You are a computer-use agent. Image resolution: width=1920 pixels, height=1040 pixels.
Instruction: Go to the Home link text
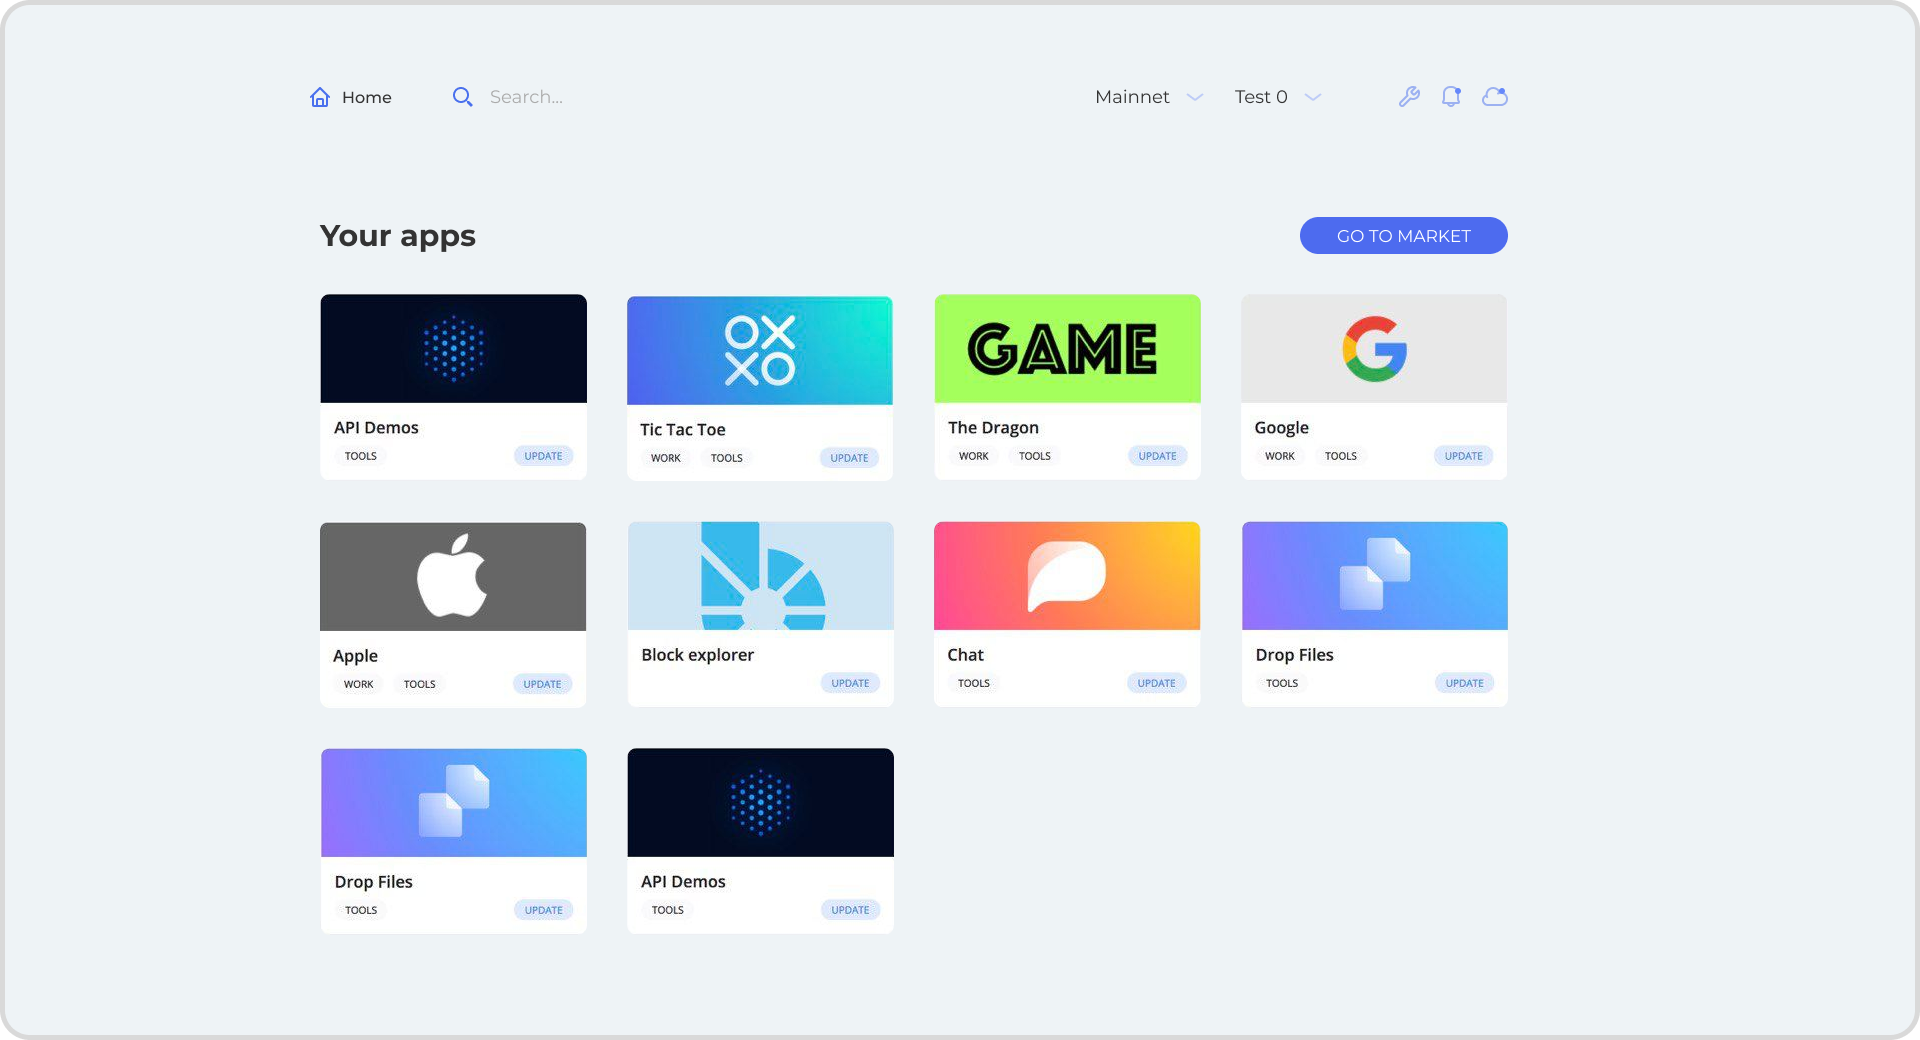[x=367, y=97]
